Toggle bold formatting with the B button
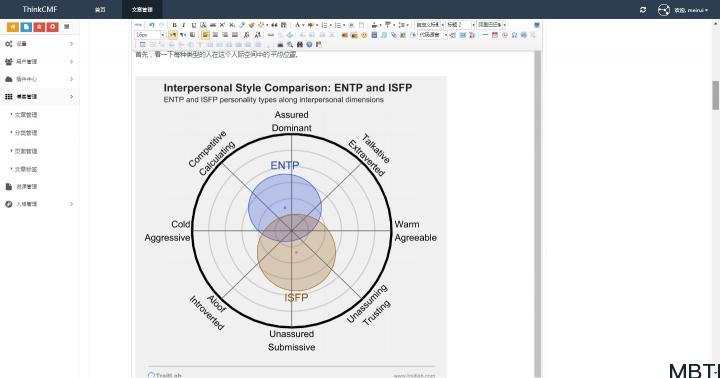The width and height of the screenshot is (720, 378). click(x=174, y=25)
